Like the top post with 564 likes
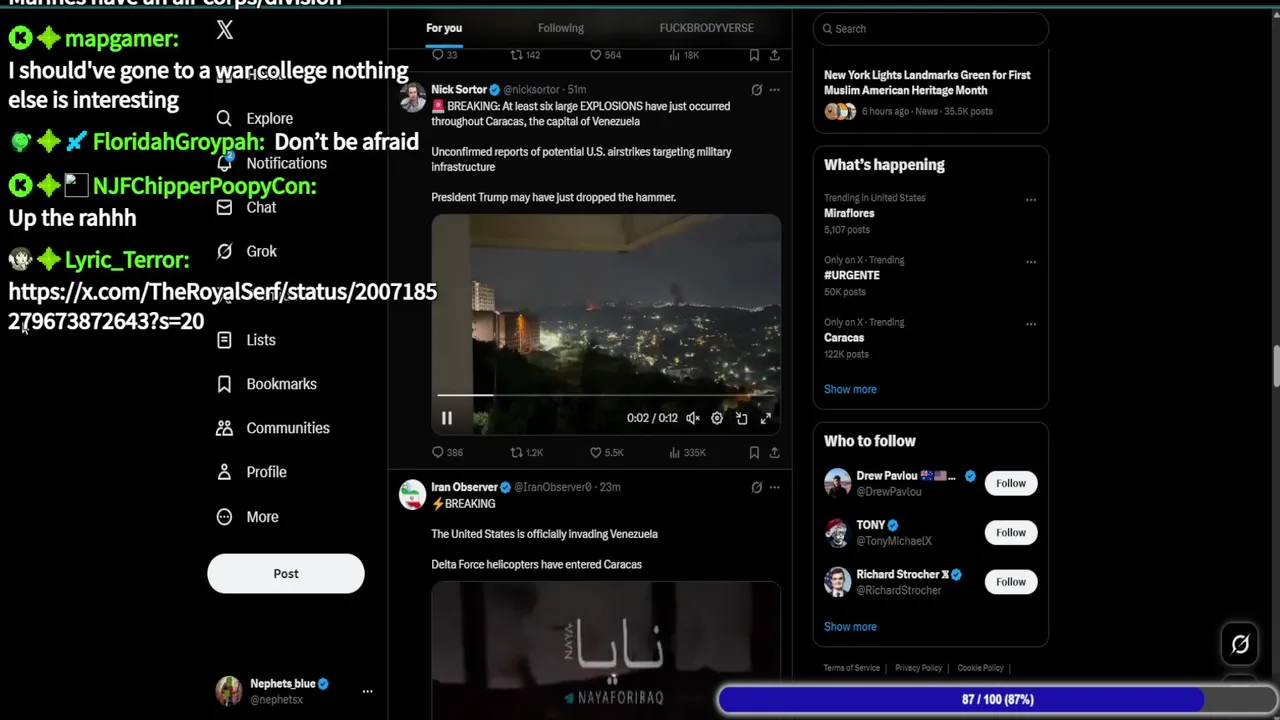The height and width of the screenshot is (720, 1280). [605, 55]
